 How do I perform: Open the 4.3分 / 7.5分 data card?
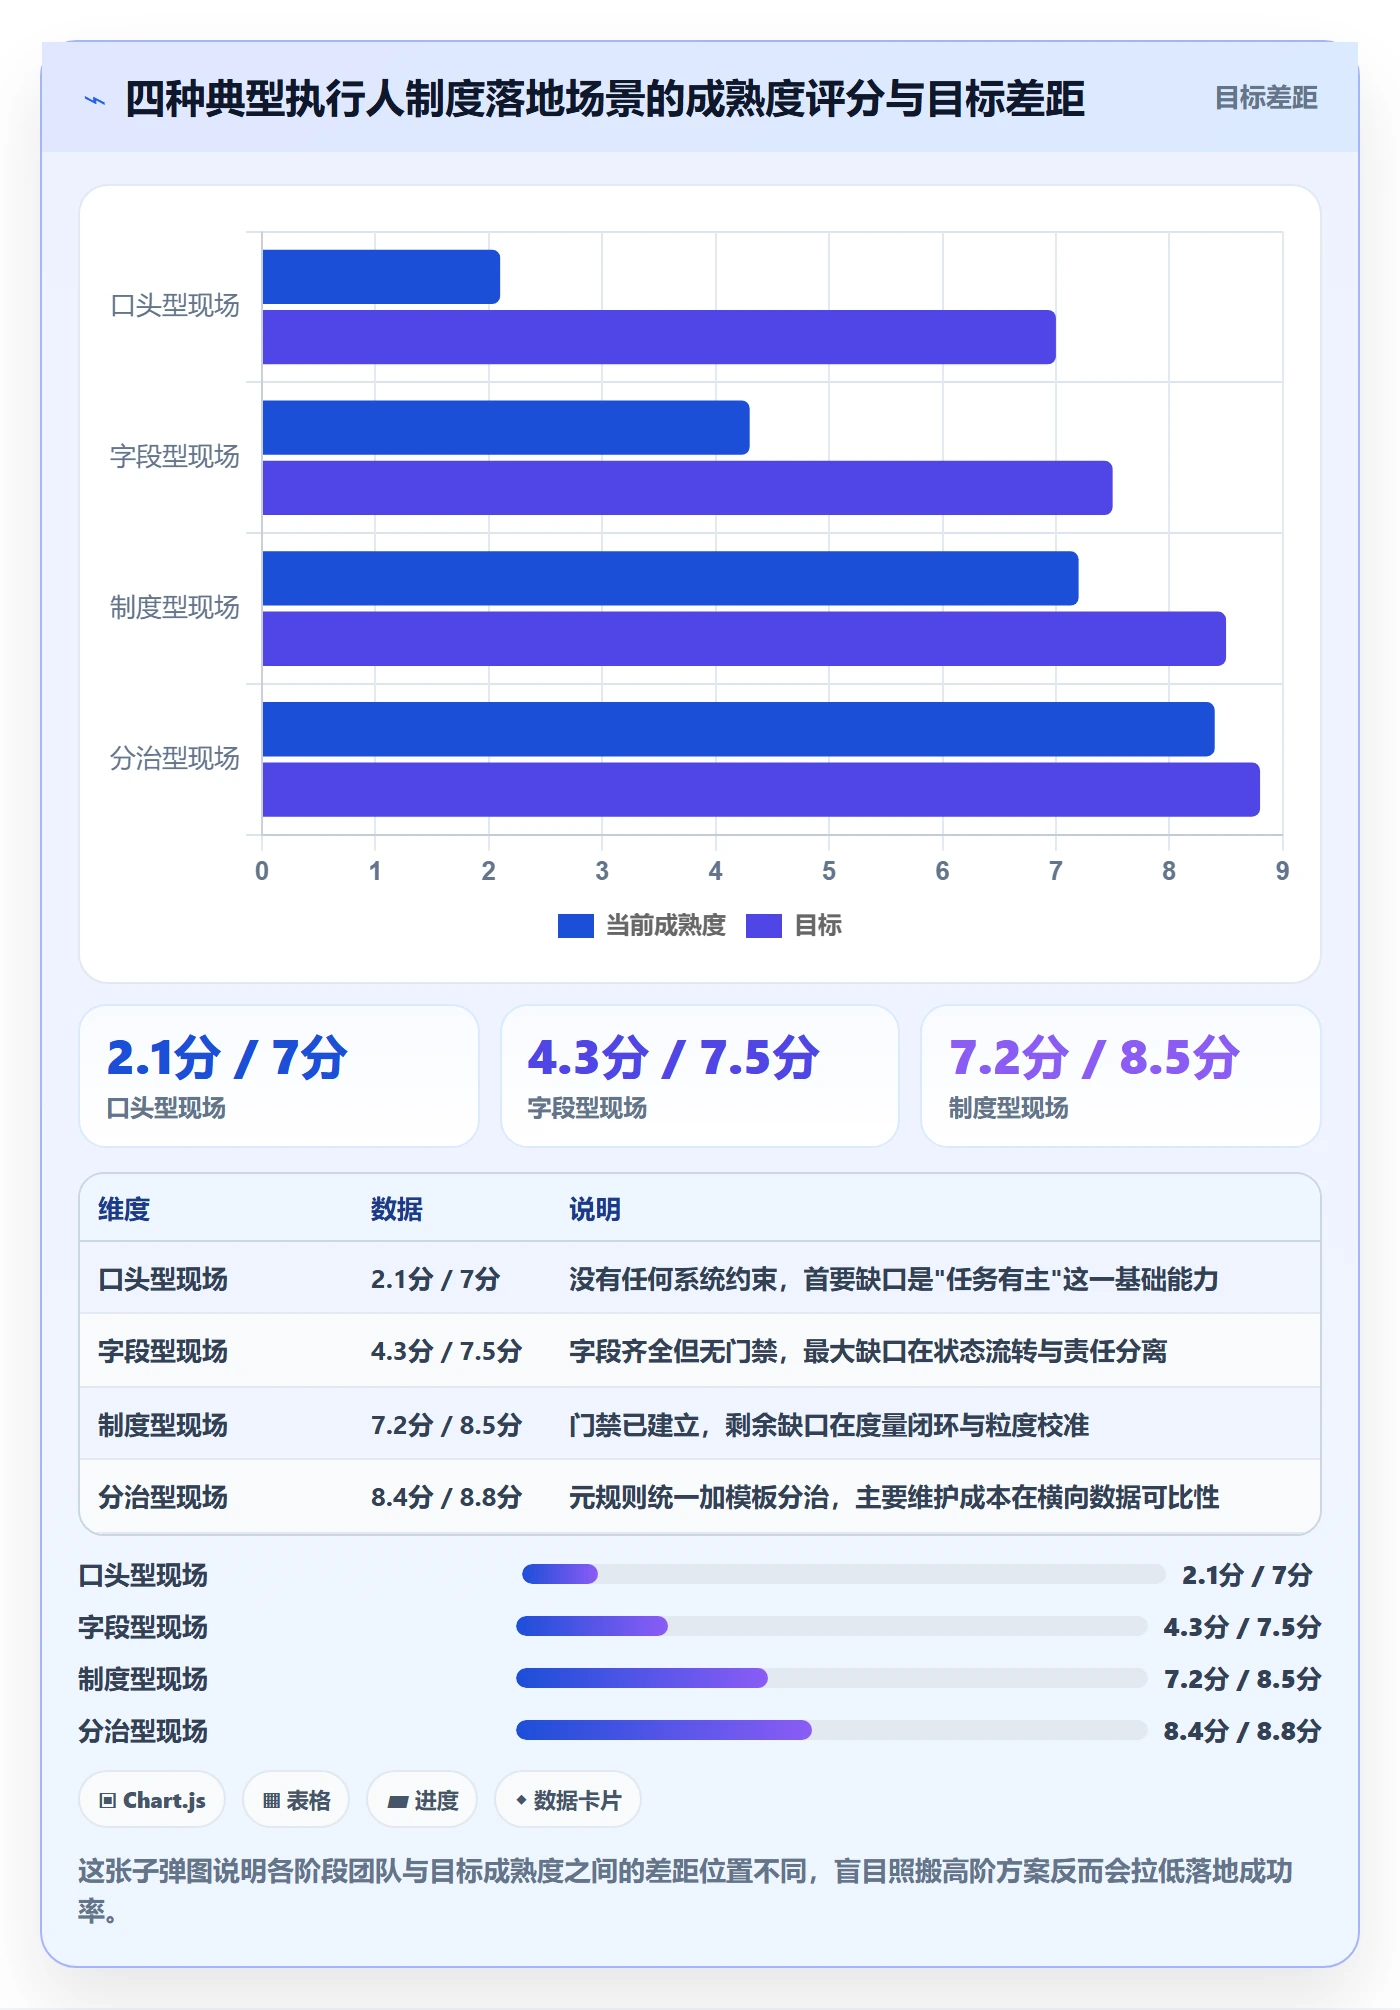(700, 1076)
